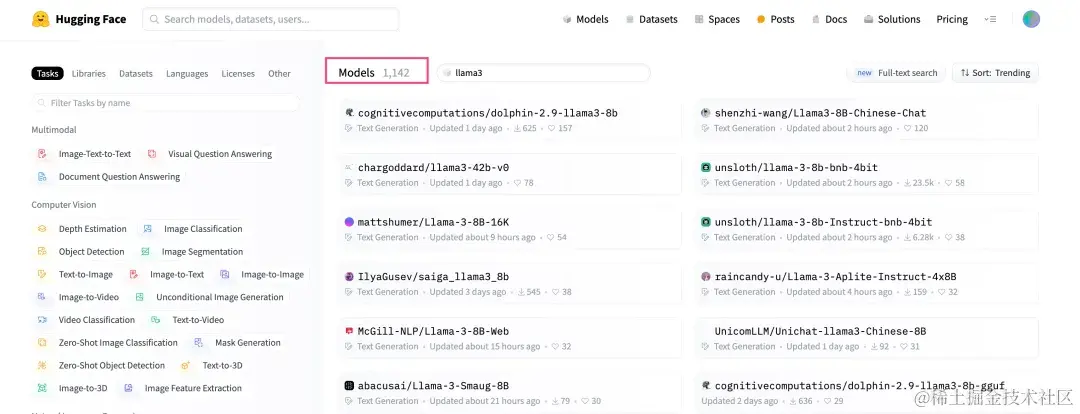This screenshot has height=414, width=1080.
Task: Click the Full-text search button
Action: (895, 72)
